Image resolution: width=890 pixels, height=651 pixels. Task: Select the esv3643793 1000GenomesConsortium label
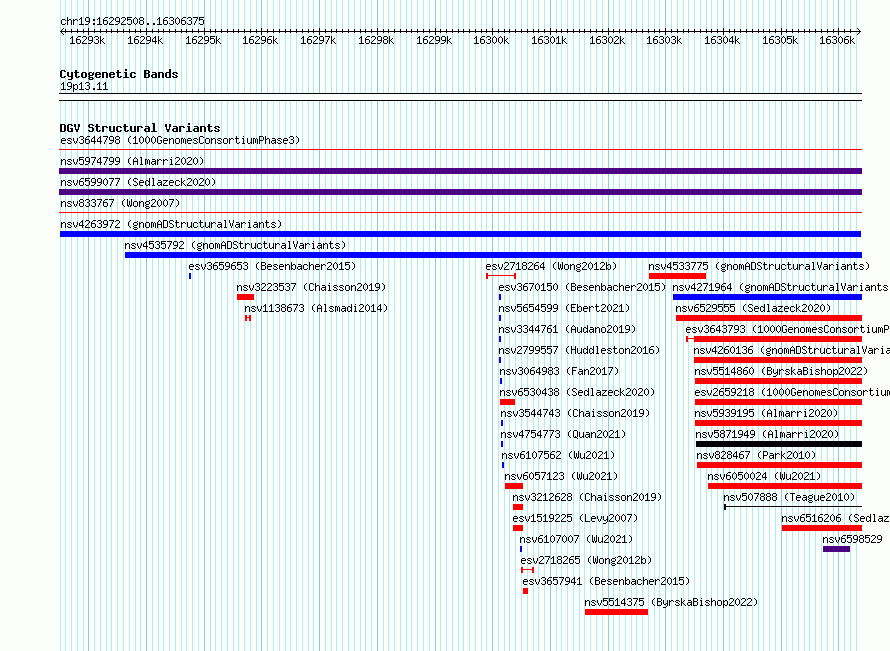tap(787, 329)
